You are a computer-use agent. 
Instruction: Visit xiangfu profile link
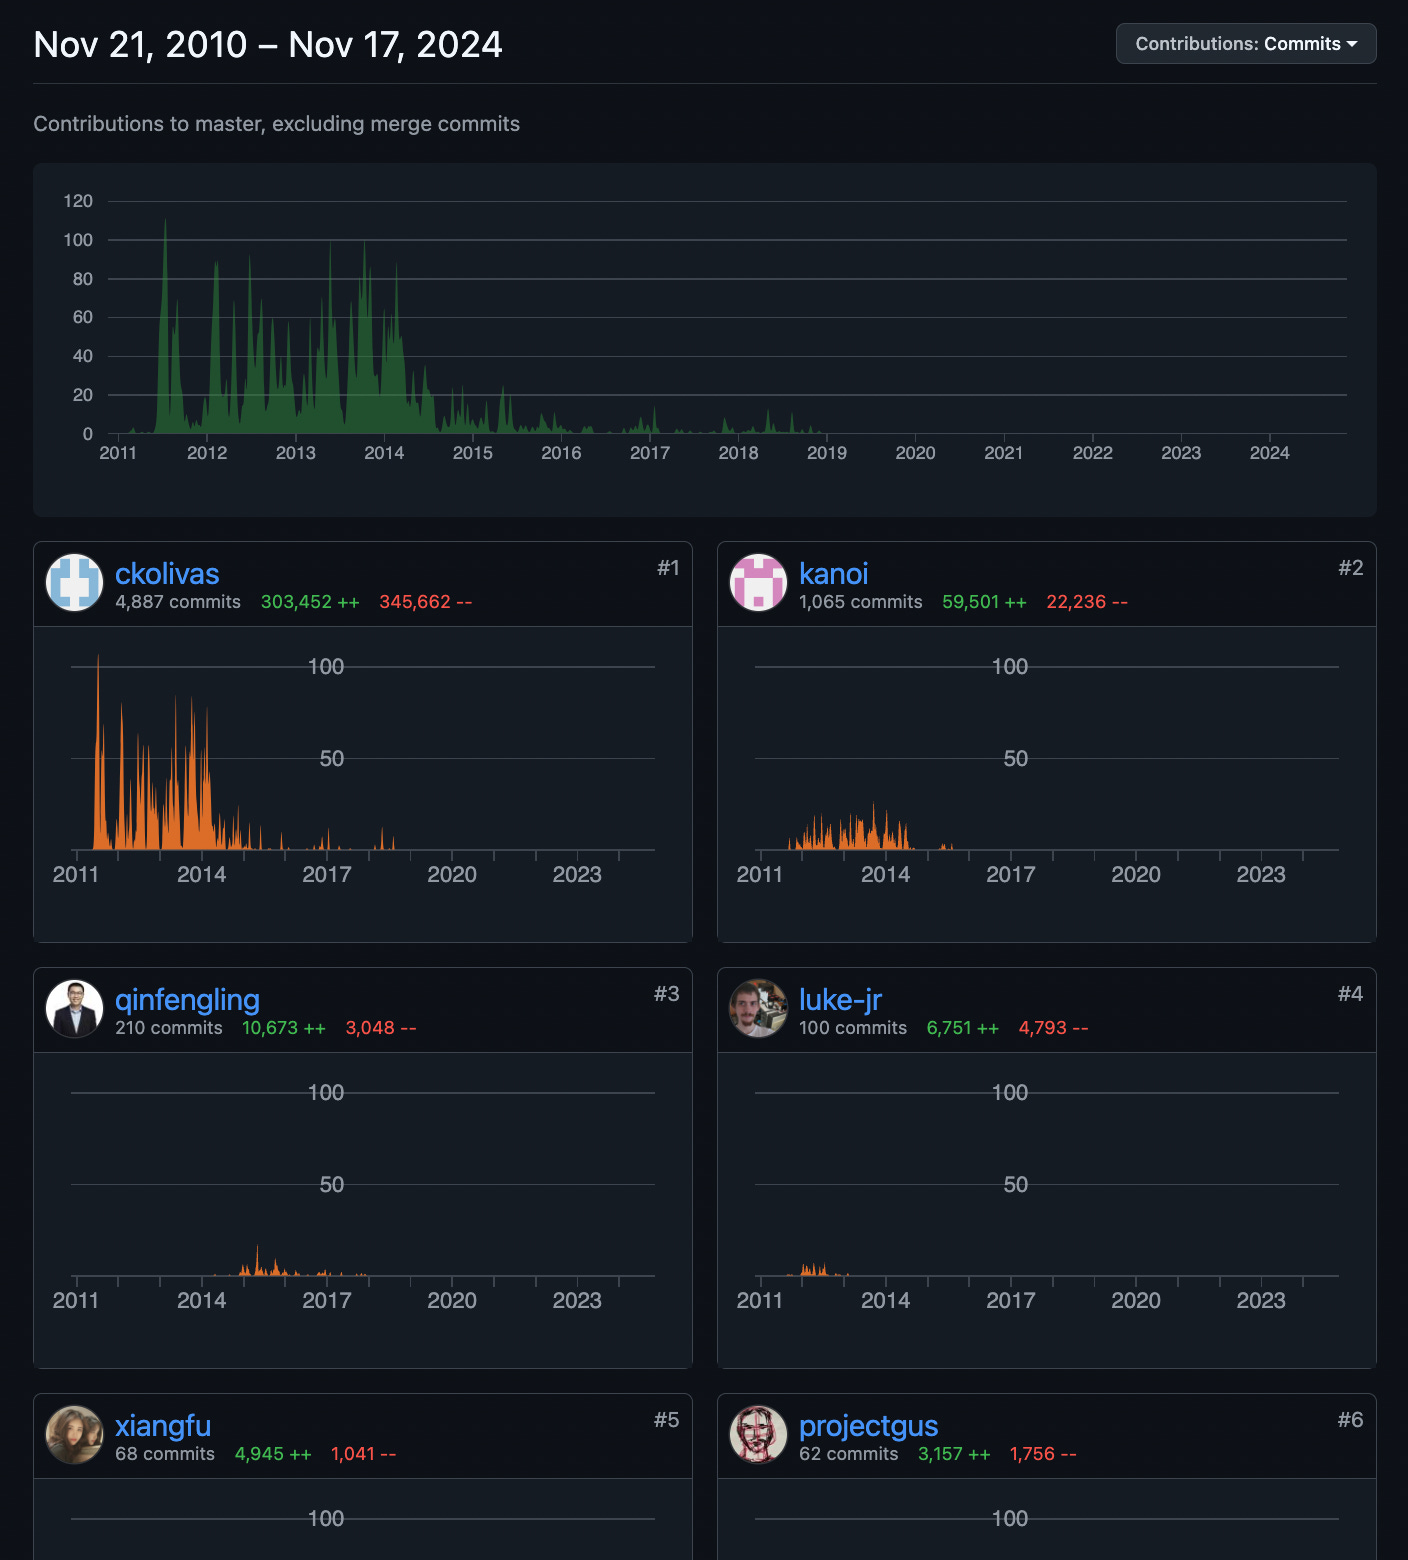[163, 1426]
